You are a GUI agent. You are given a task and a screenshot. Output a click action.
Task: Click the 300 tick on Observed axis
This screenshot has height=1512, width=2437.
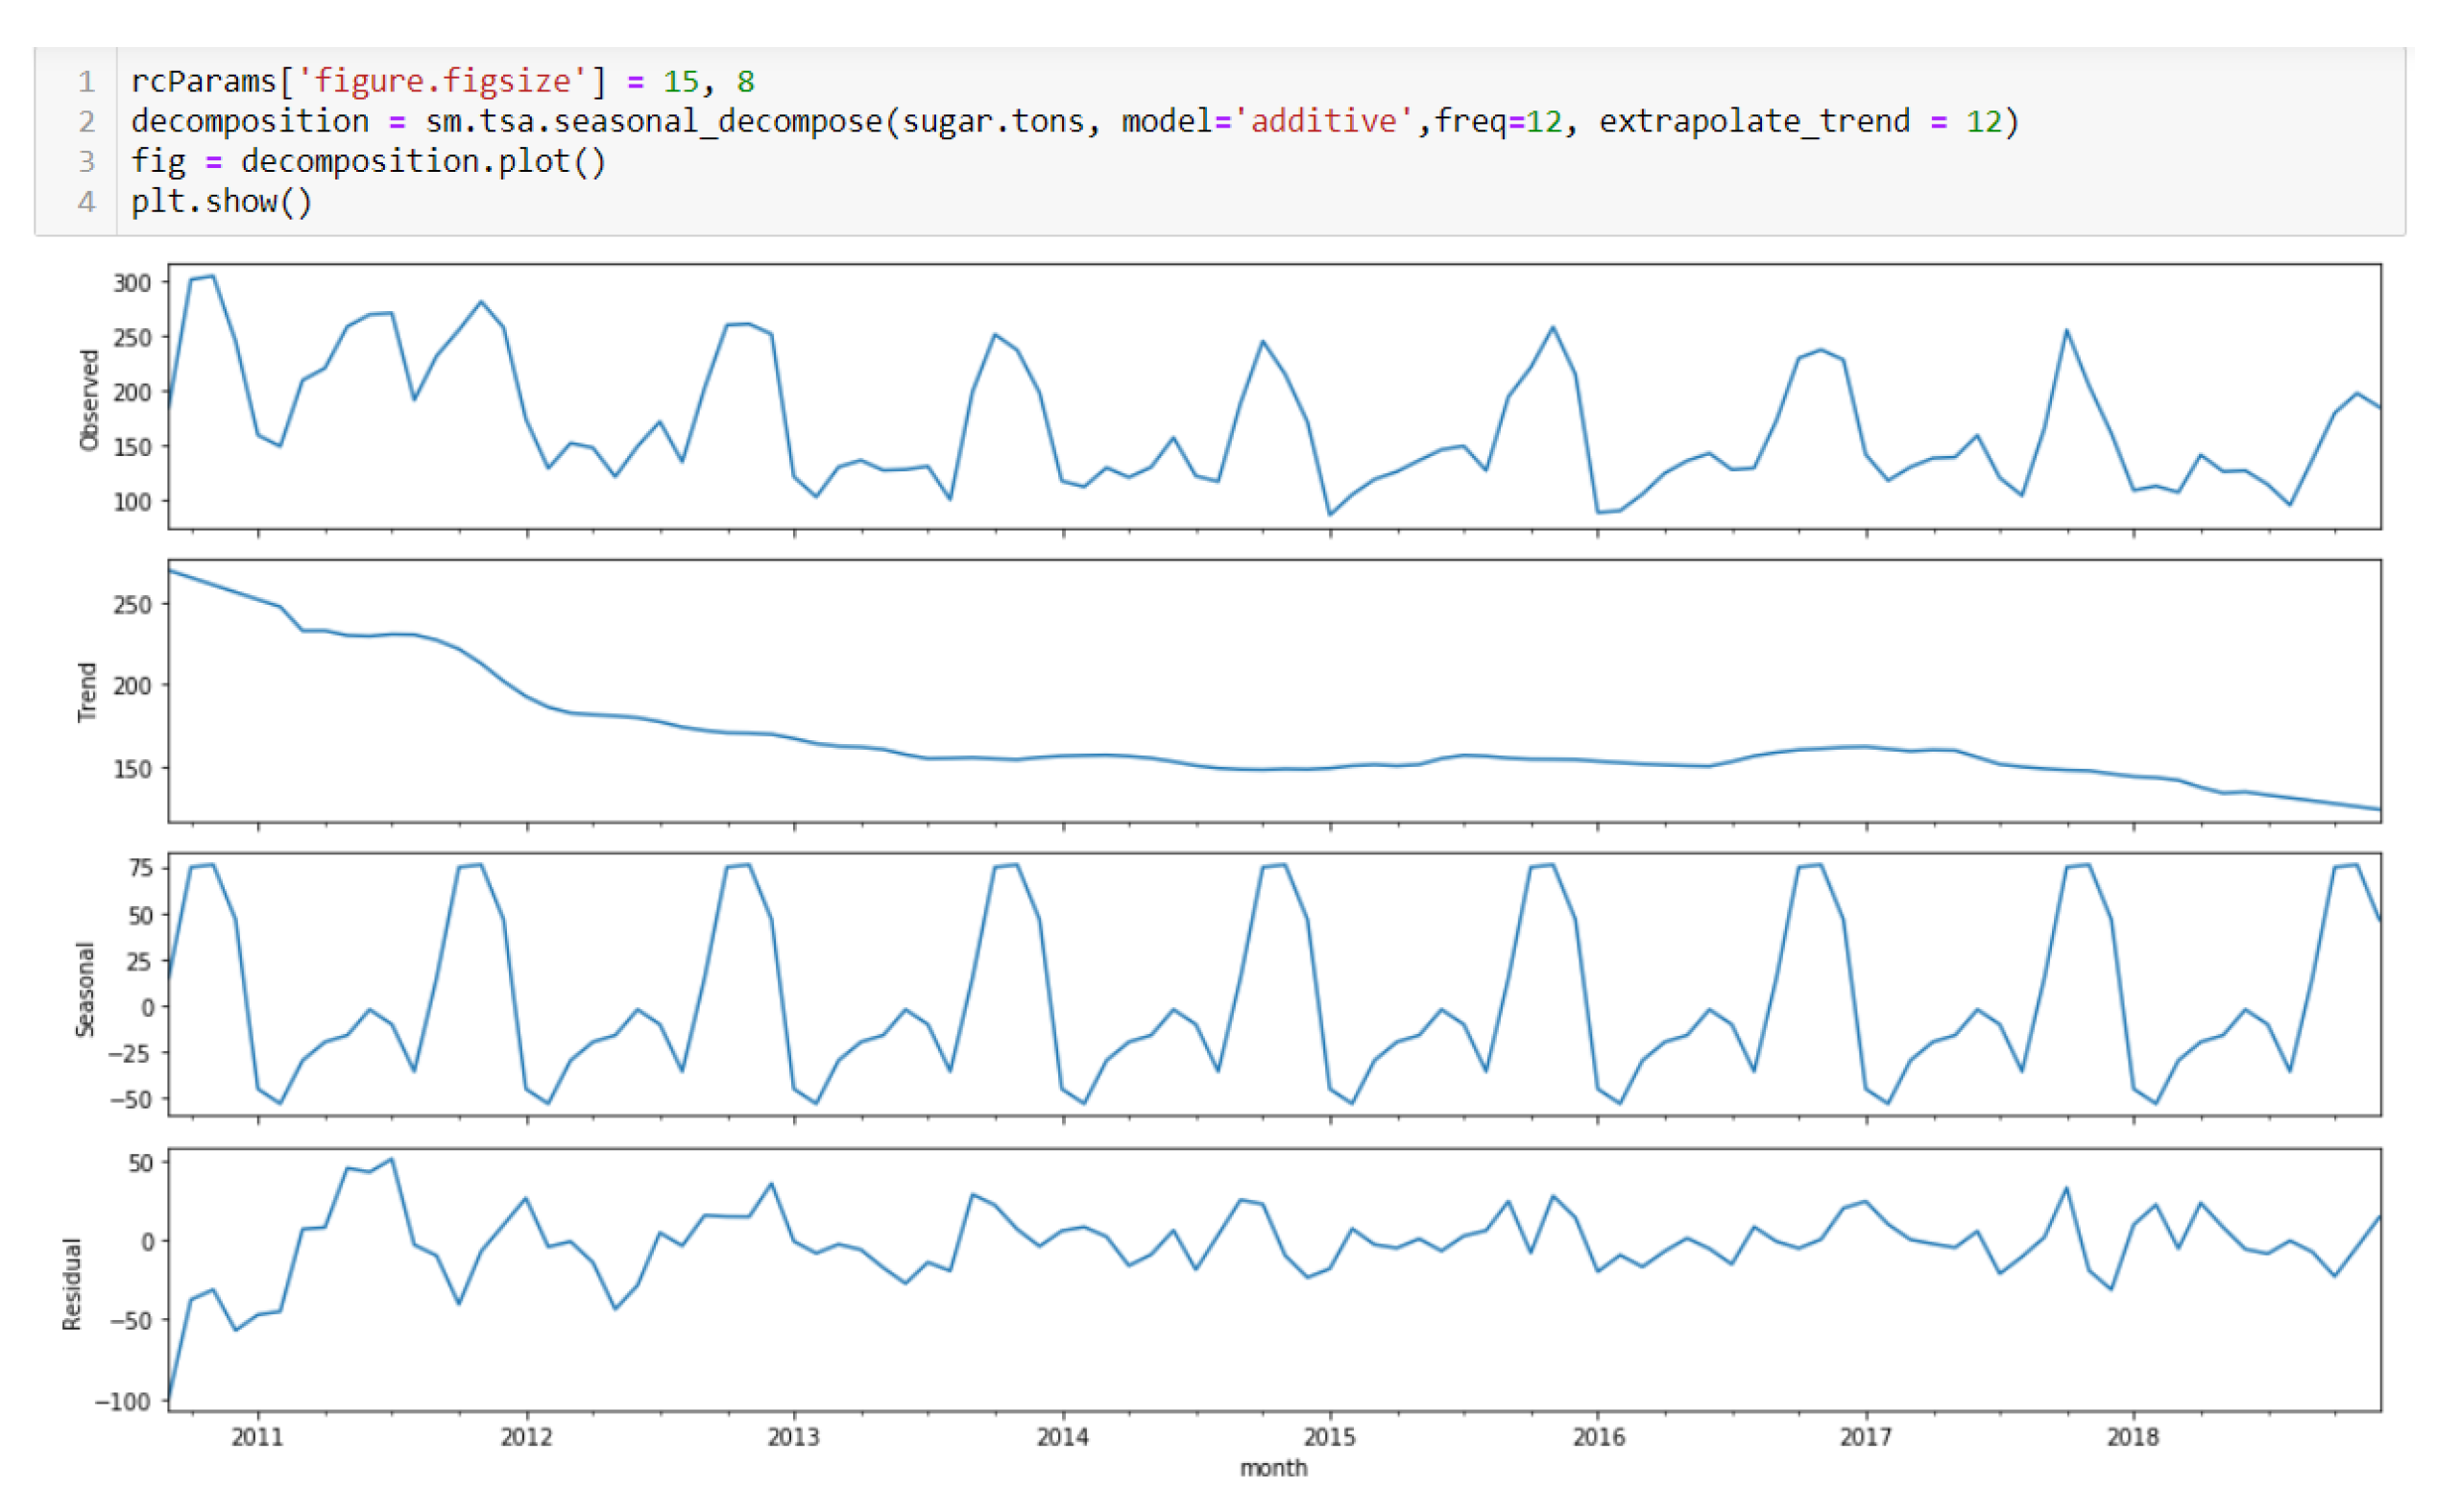pos(131,283)
